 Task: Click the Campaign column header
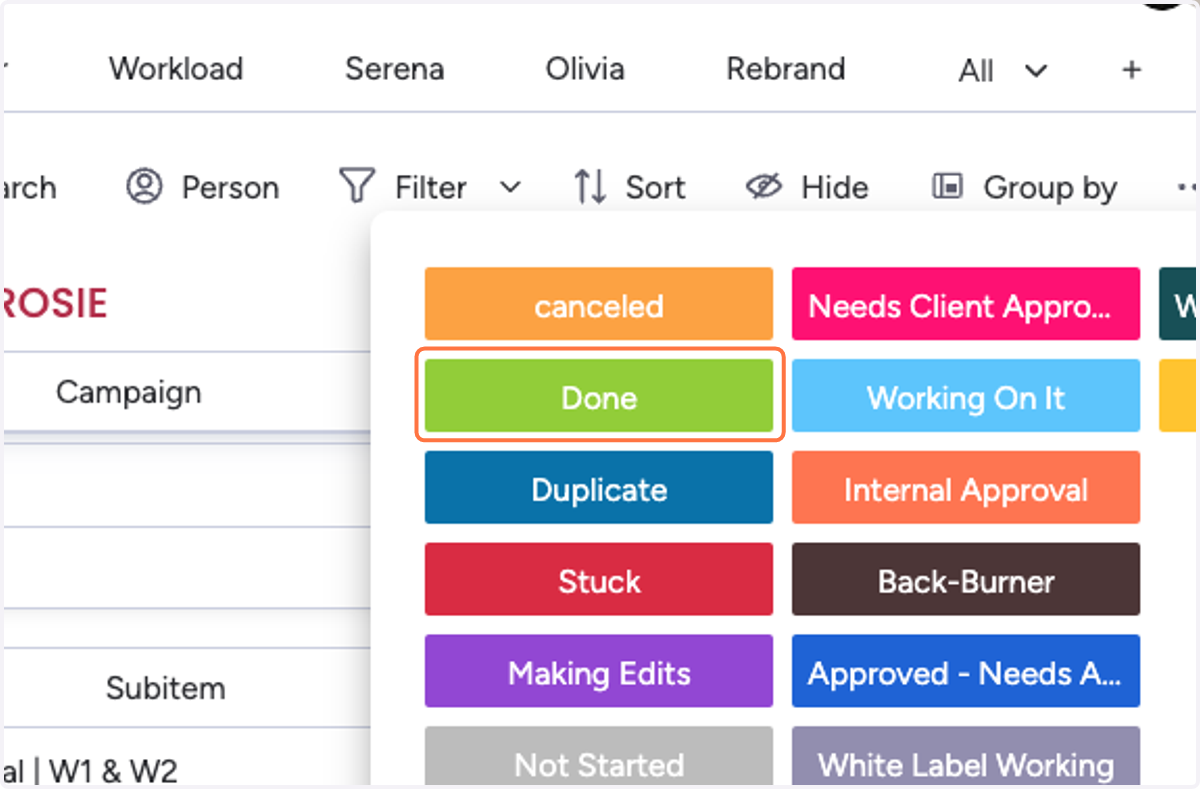pos(129,392)
